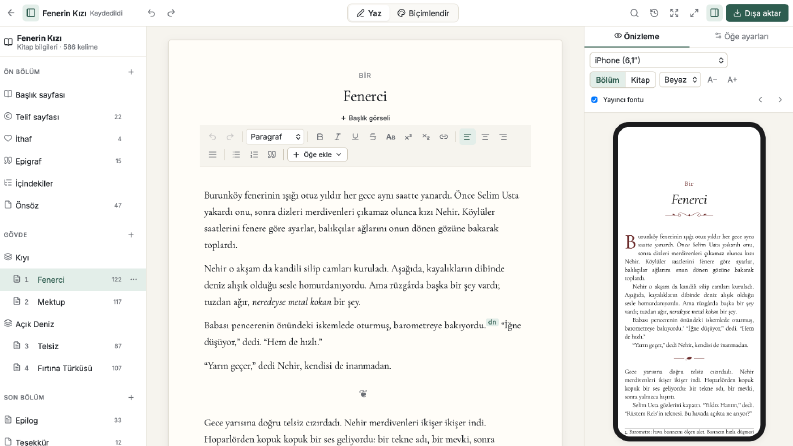The height and width of the screenshot is (446, 793).
Task: Undo the last action in the top bar
Action: coord(151,13)
